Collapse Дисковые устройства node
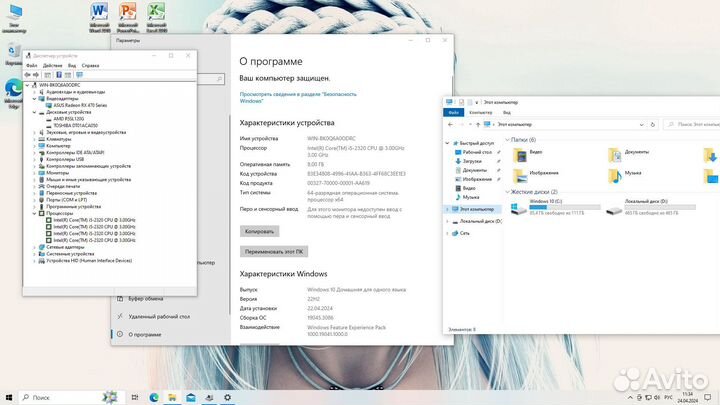The image size is (720, 405). [x=34, y=112]
